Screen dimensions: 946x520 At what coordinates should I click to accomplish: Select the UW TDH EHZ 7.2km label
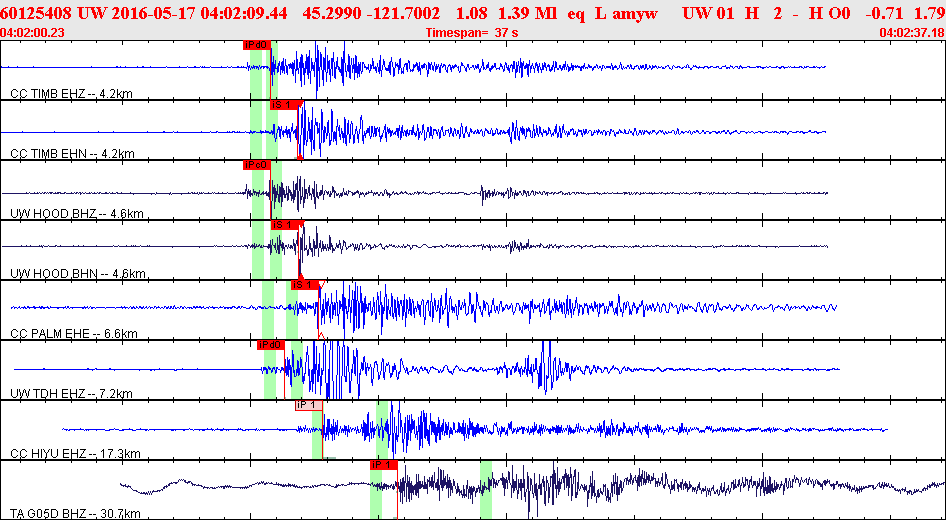[x=71, y=394]
